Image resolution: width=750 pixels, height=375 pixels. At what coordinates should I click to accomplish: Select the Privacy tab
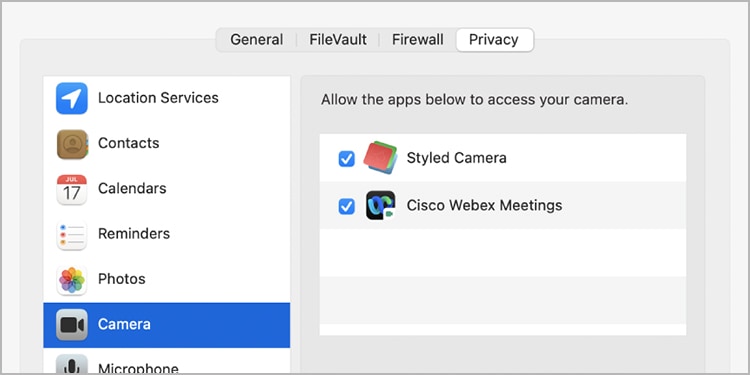(x=494, y=40)
